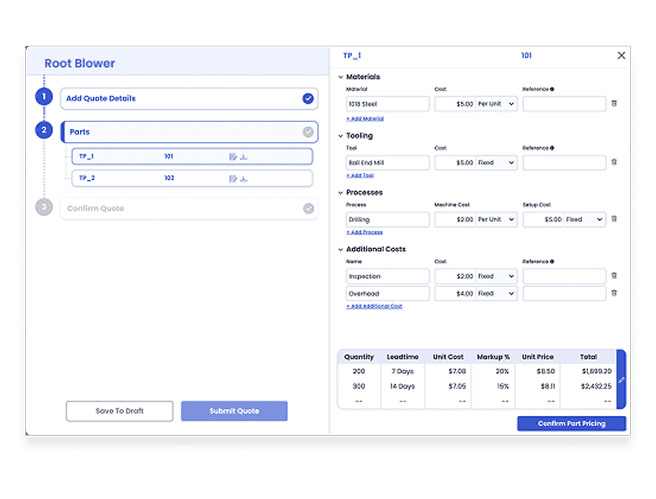
Task: Click the edit icon on TP_1 part
Action: [x=232, y=157]
